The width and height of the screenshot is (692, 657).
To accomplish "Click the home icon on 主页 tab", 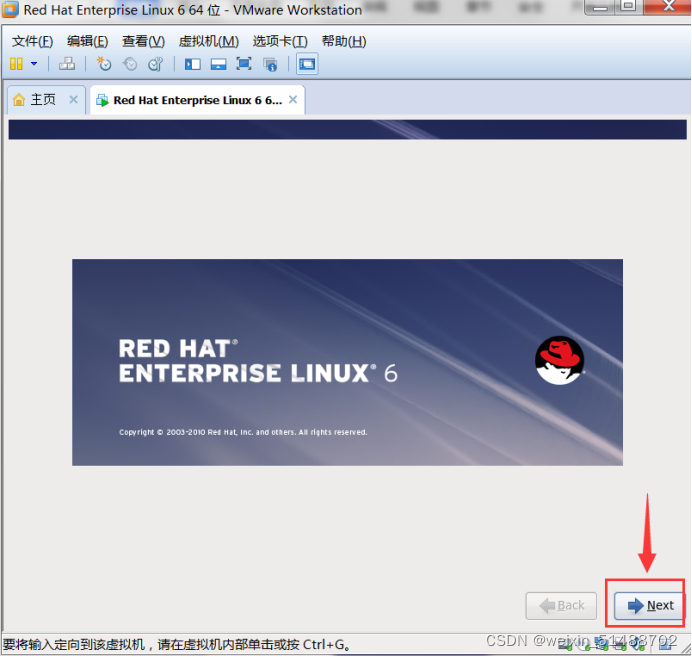I will pyautogui.click(x=19, y=100).
